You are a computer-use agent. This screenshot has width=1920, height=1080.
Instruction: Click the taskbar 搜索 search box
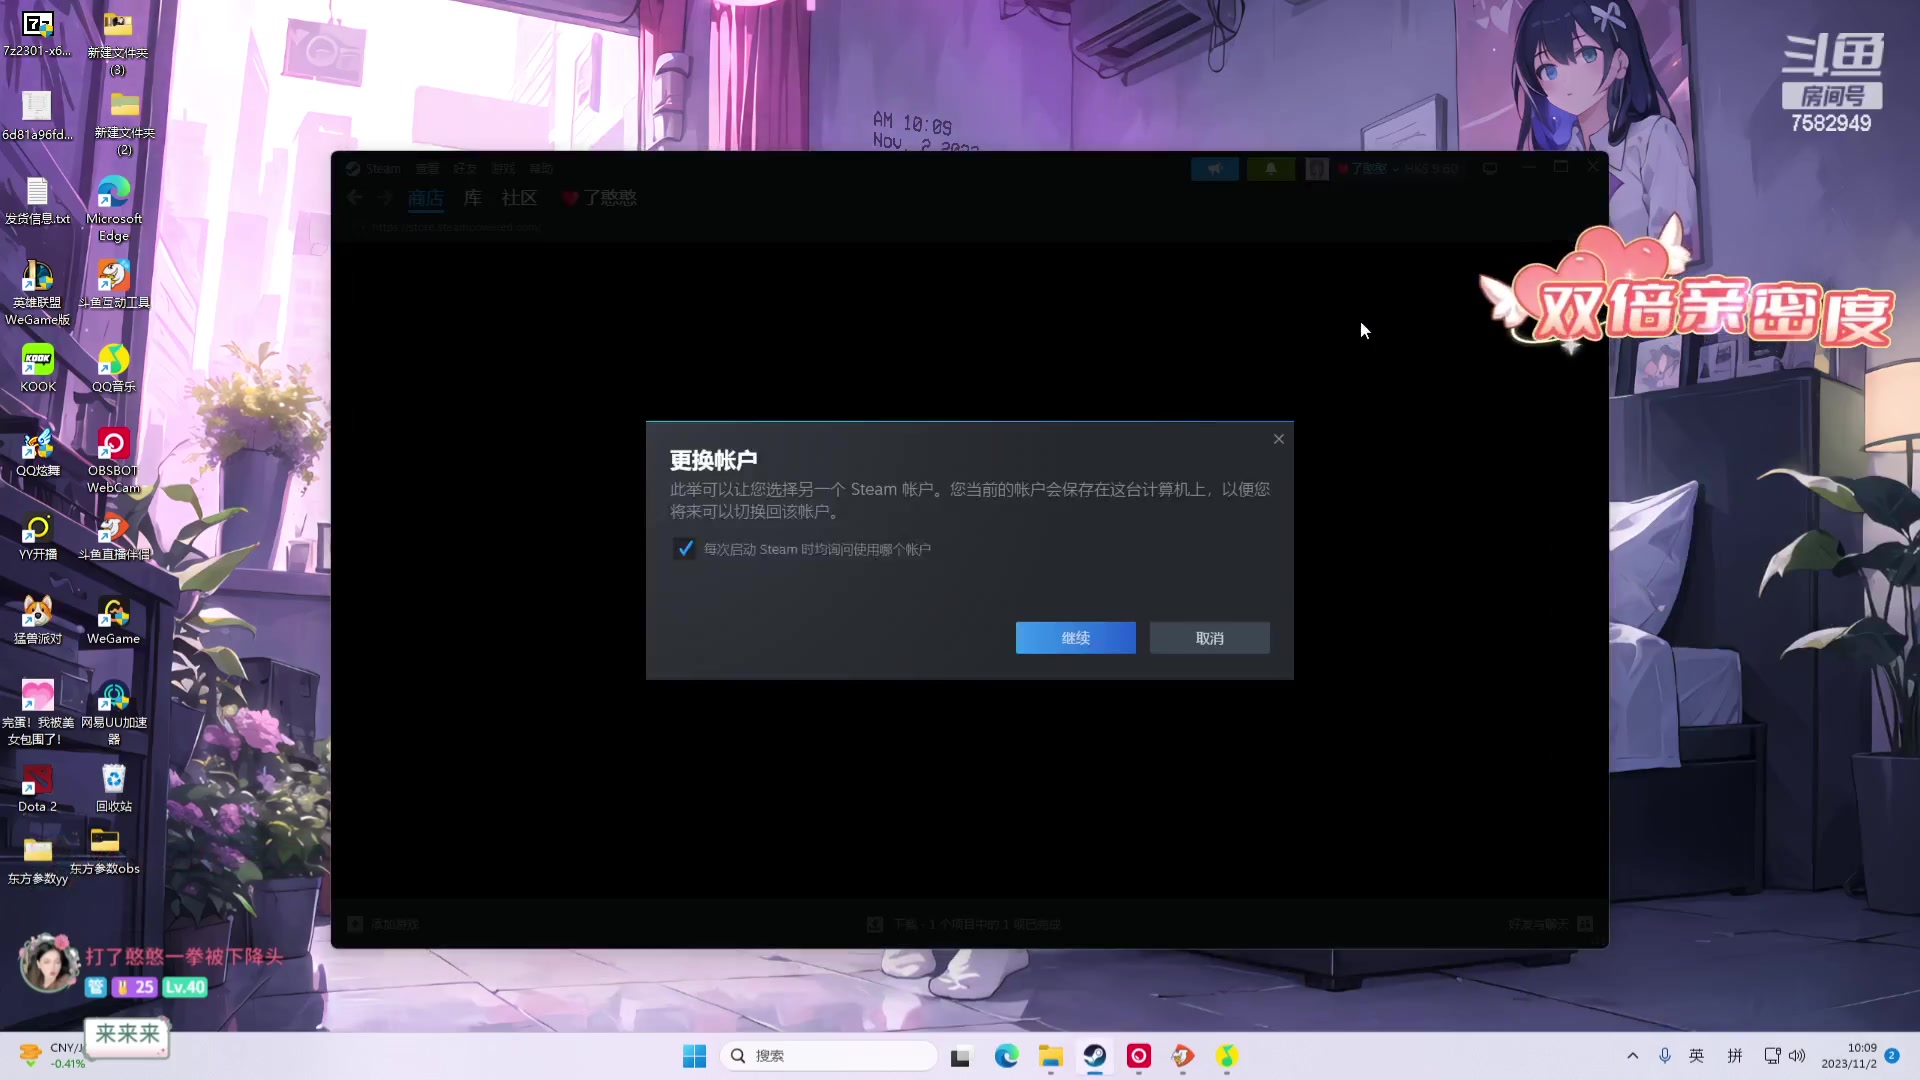(829, 1056)
